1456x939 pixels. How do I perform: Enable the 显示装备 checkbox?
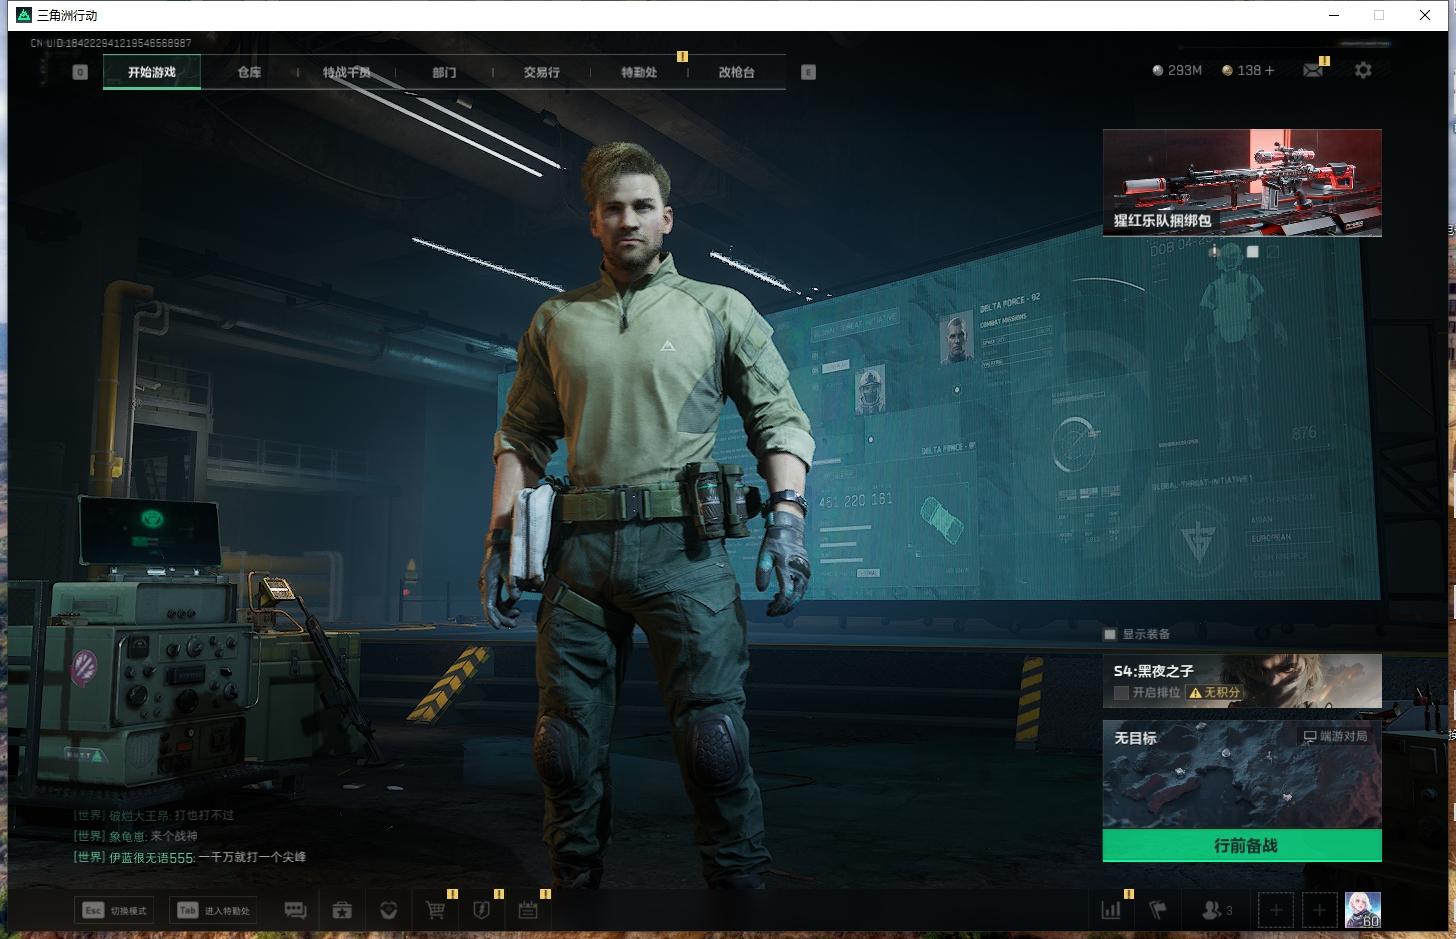(x=1109, y=634)
